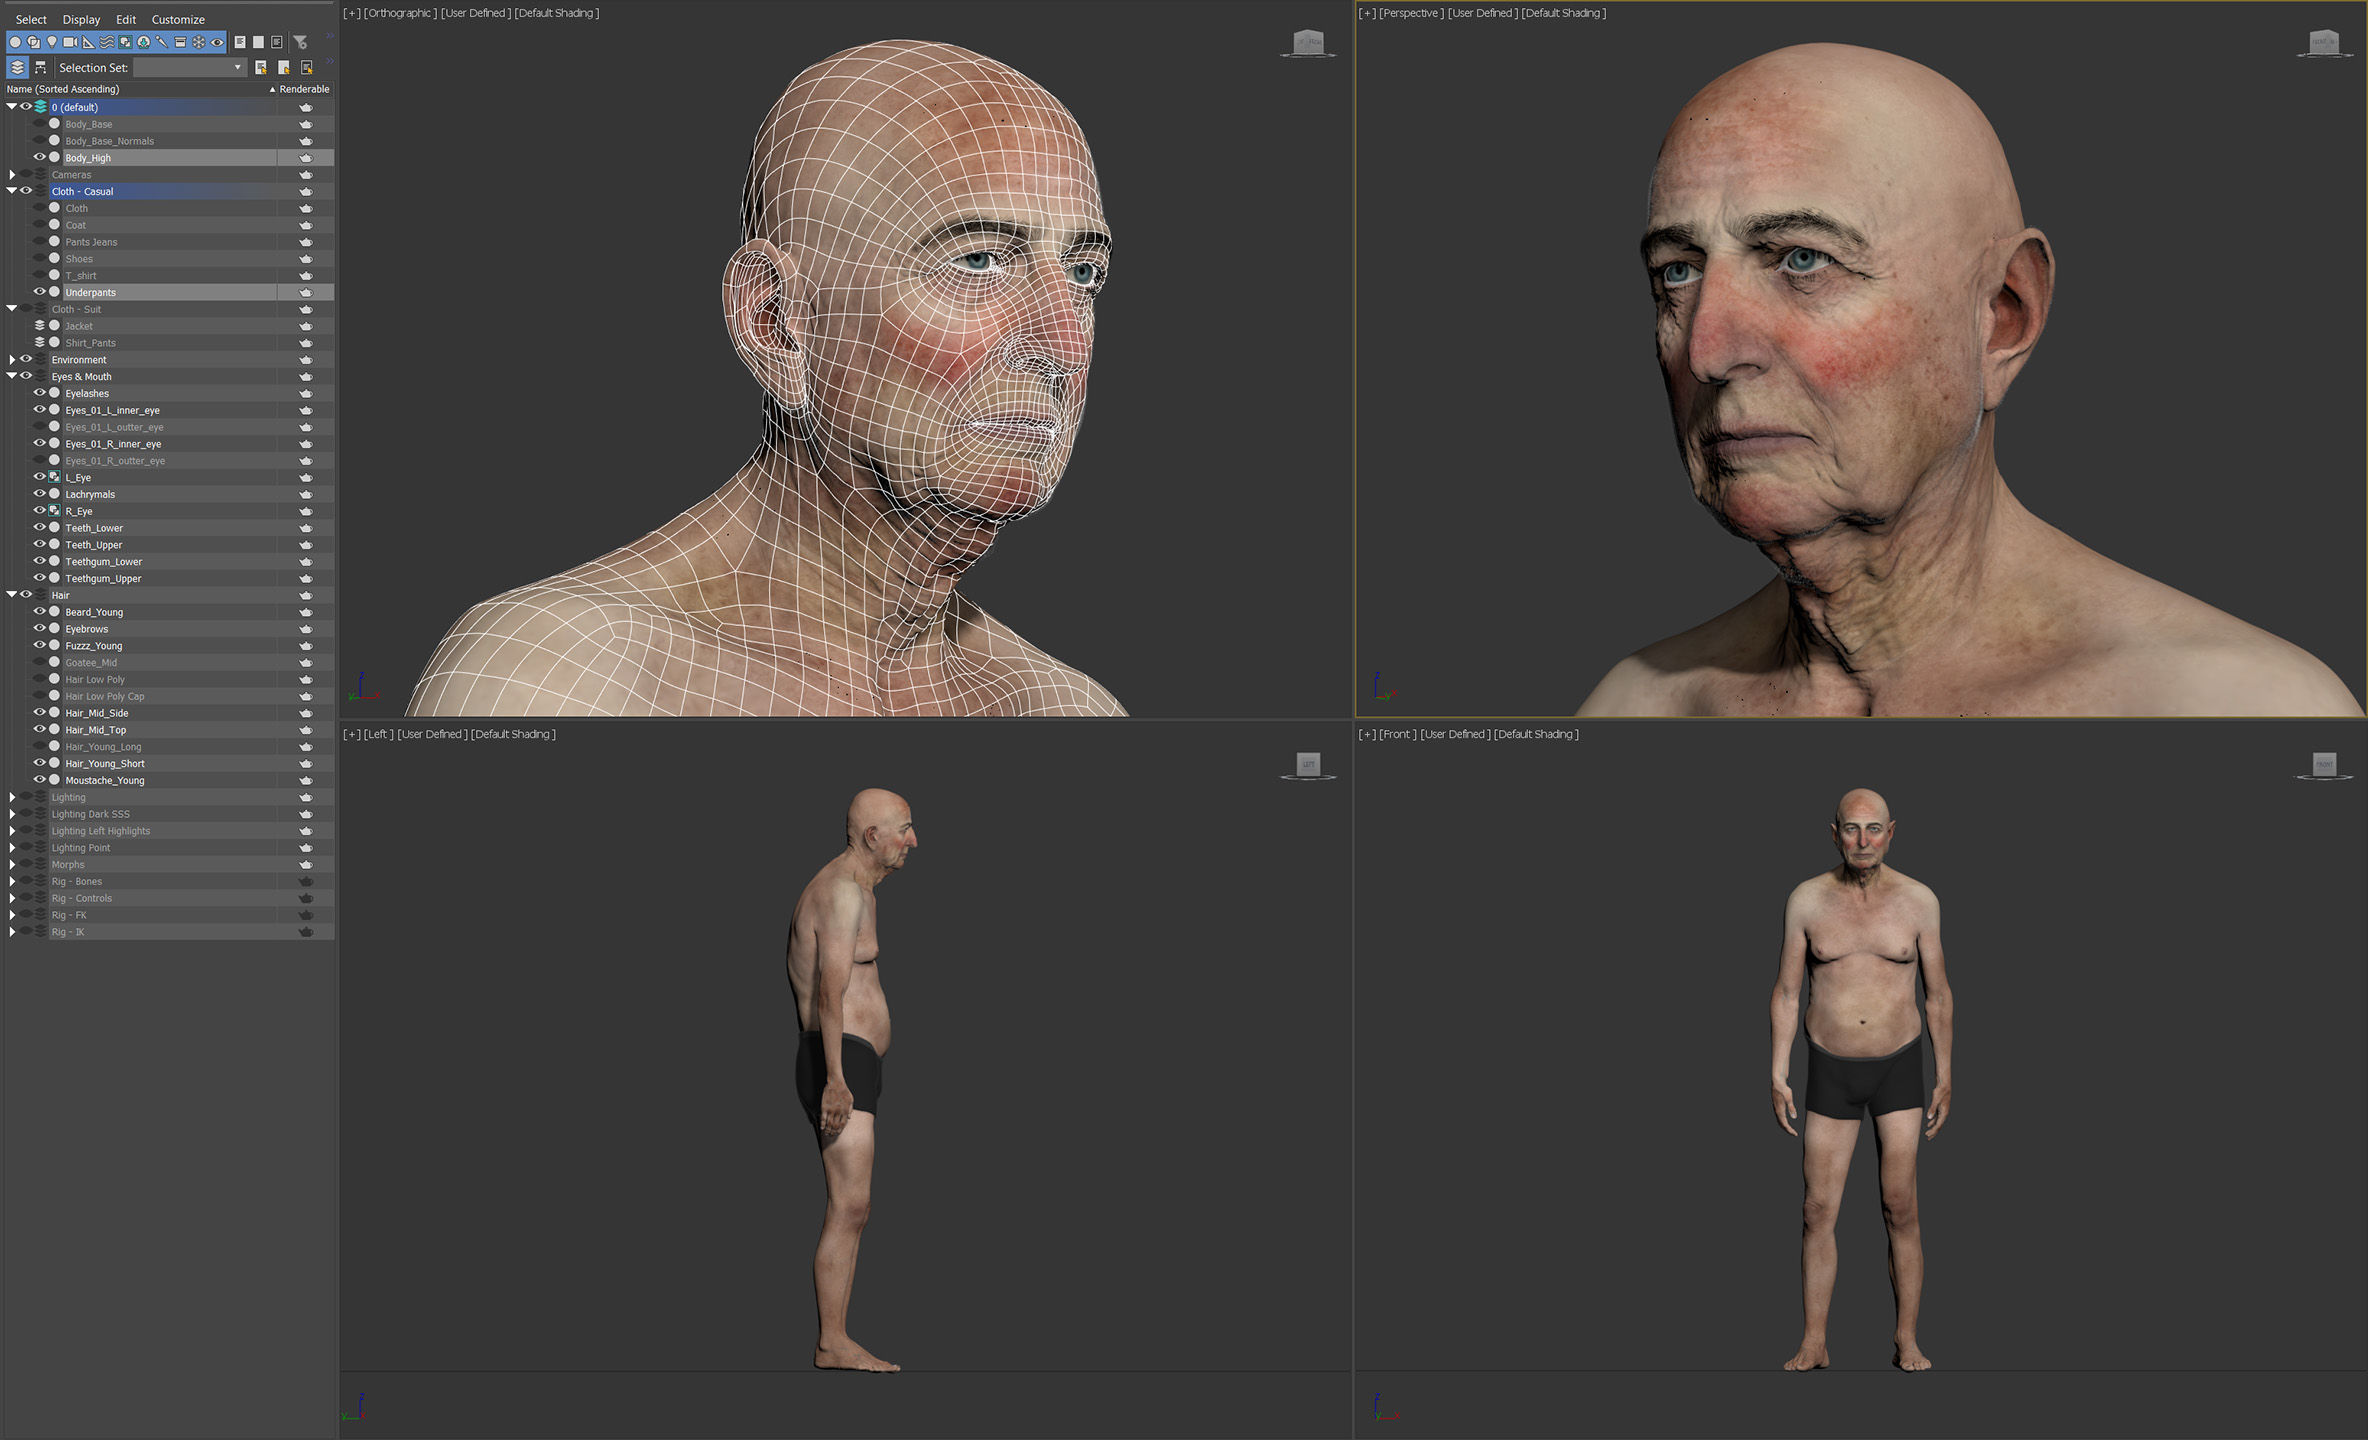Hide the Teeth_Lower object
This screenshot has width=2368, height=1440.
point(40,527)
